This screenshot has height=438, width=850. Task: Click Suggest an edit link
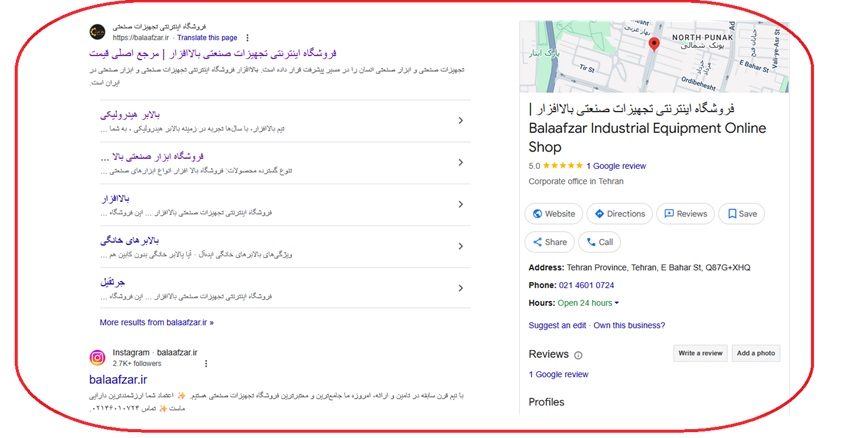click(557, 325)
